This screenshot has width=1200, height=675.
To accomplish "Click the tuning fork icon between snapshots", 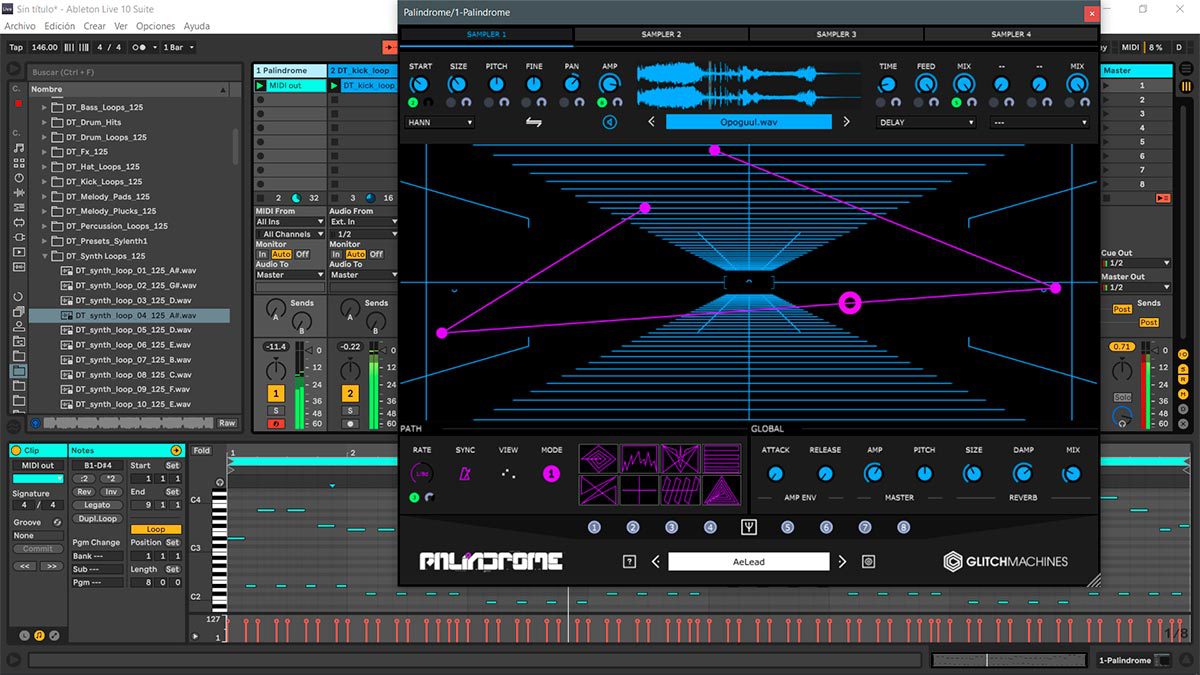I will tap(749, 527).
